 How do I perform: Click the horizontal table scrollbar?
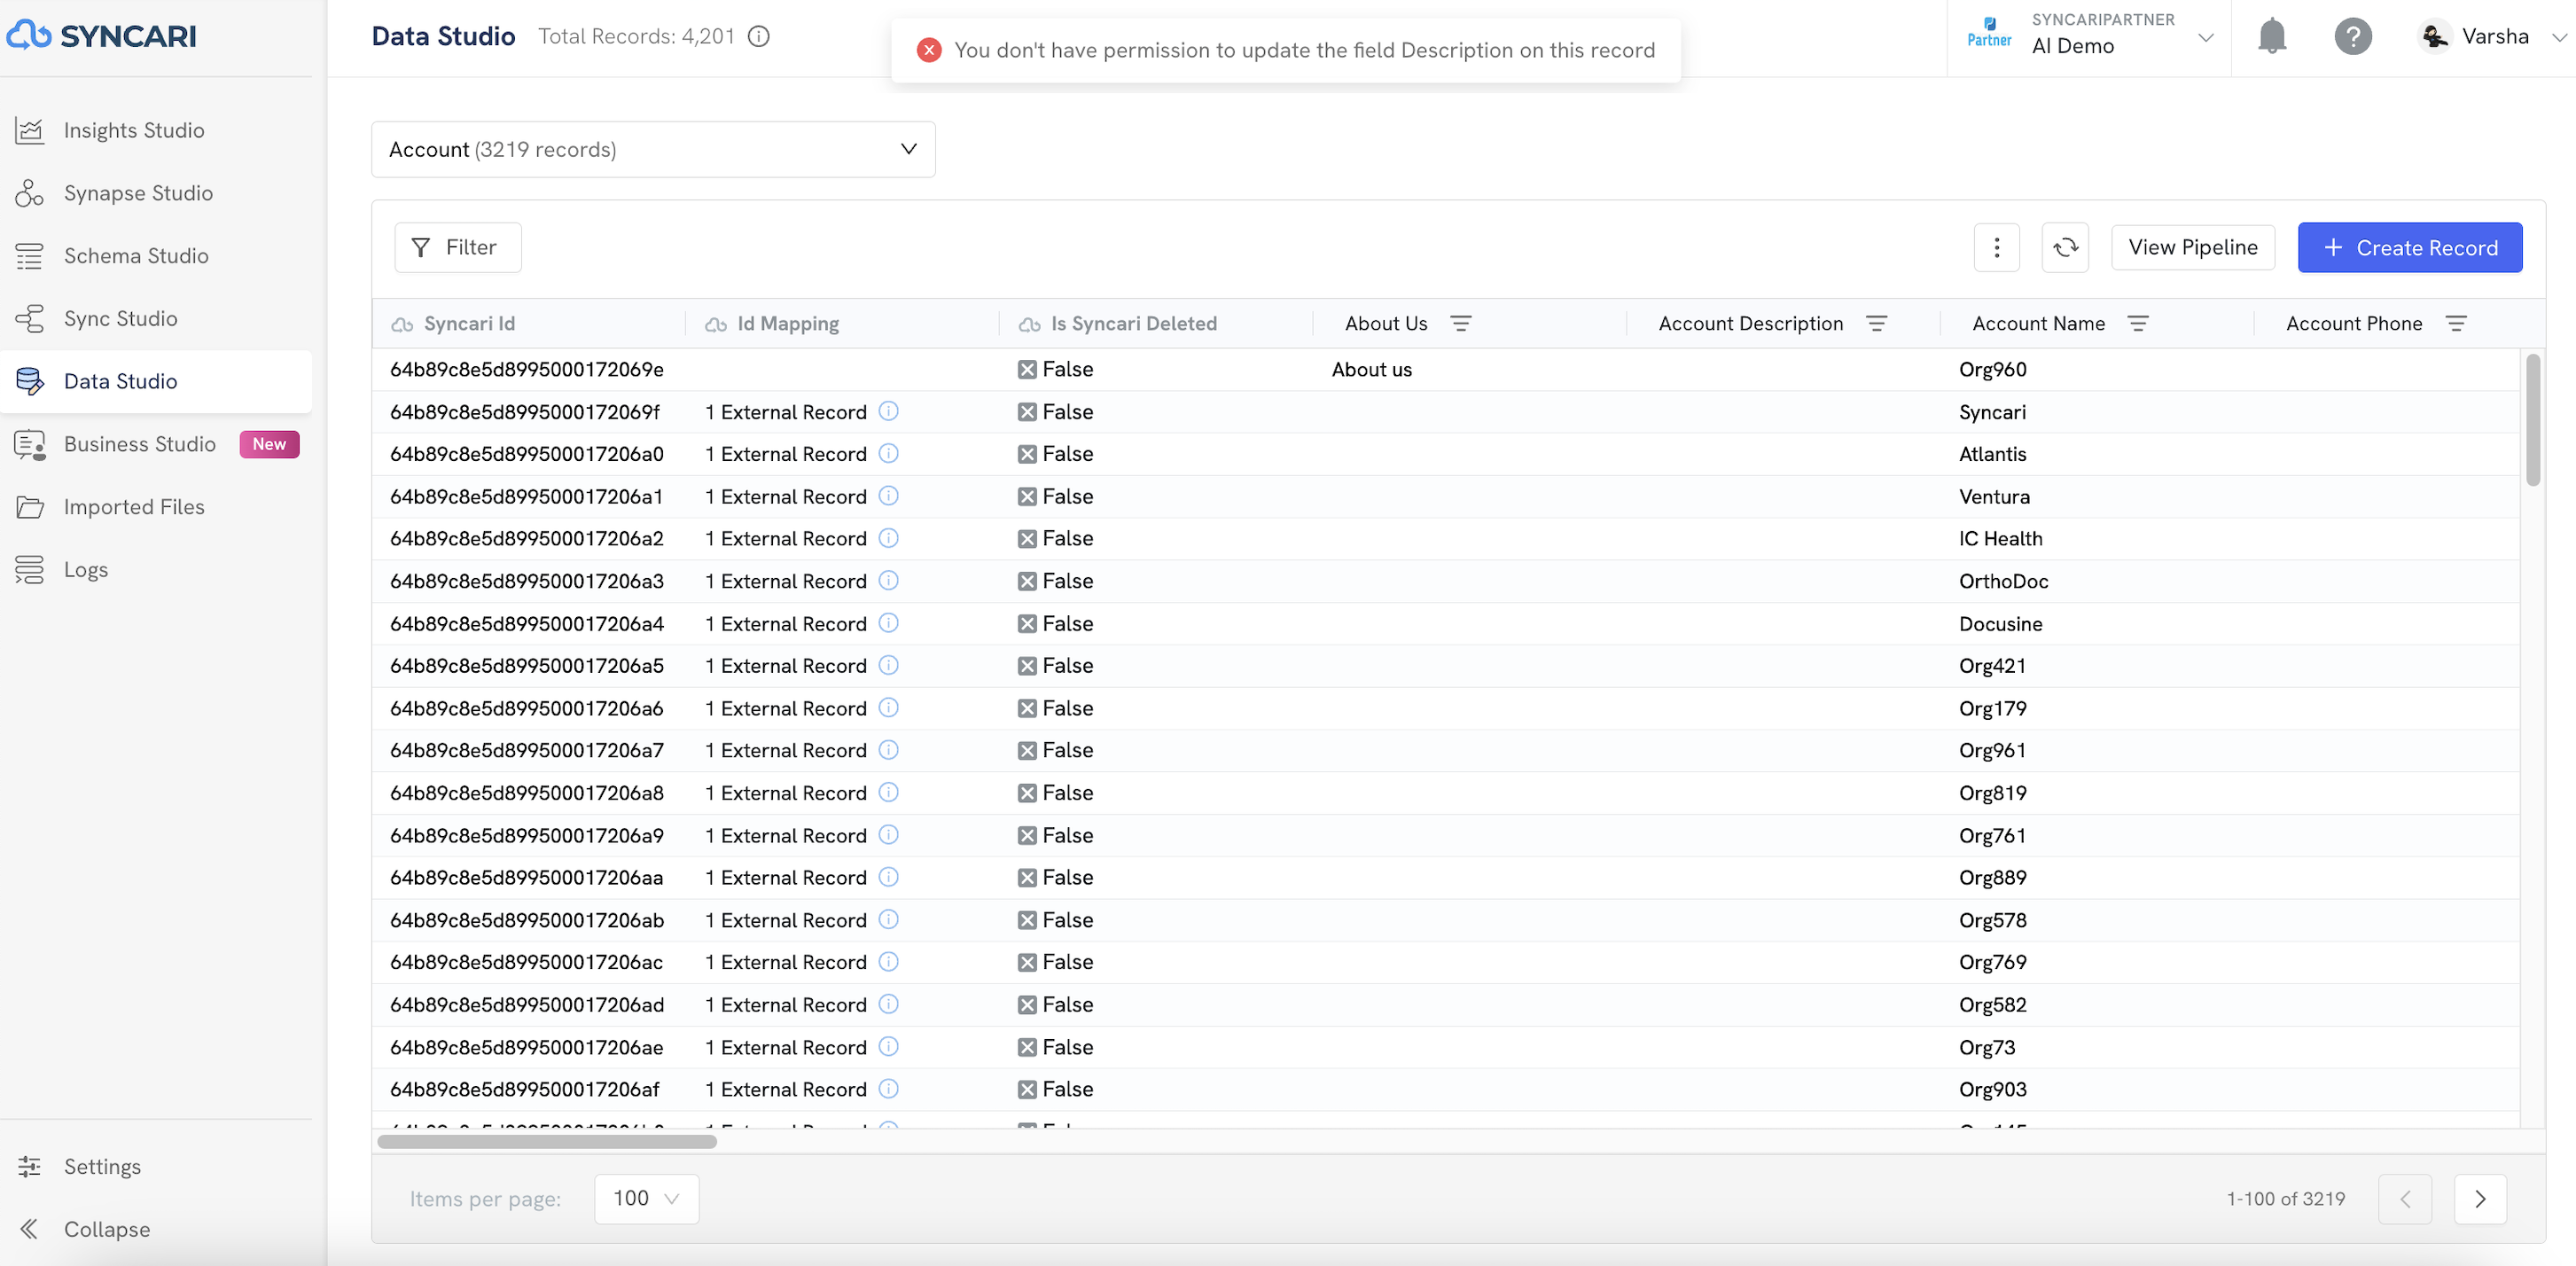pos(547,1142)
